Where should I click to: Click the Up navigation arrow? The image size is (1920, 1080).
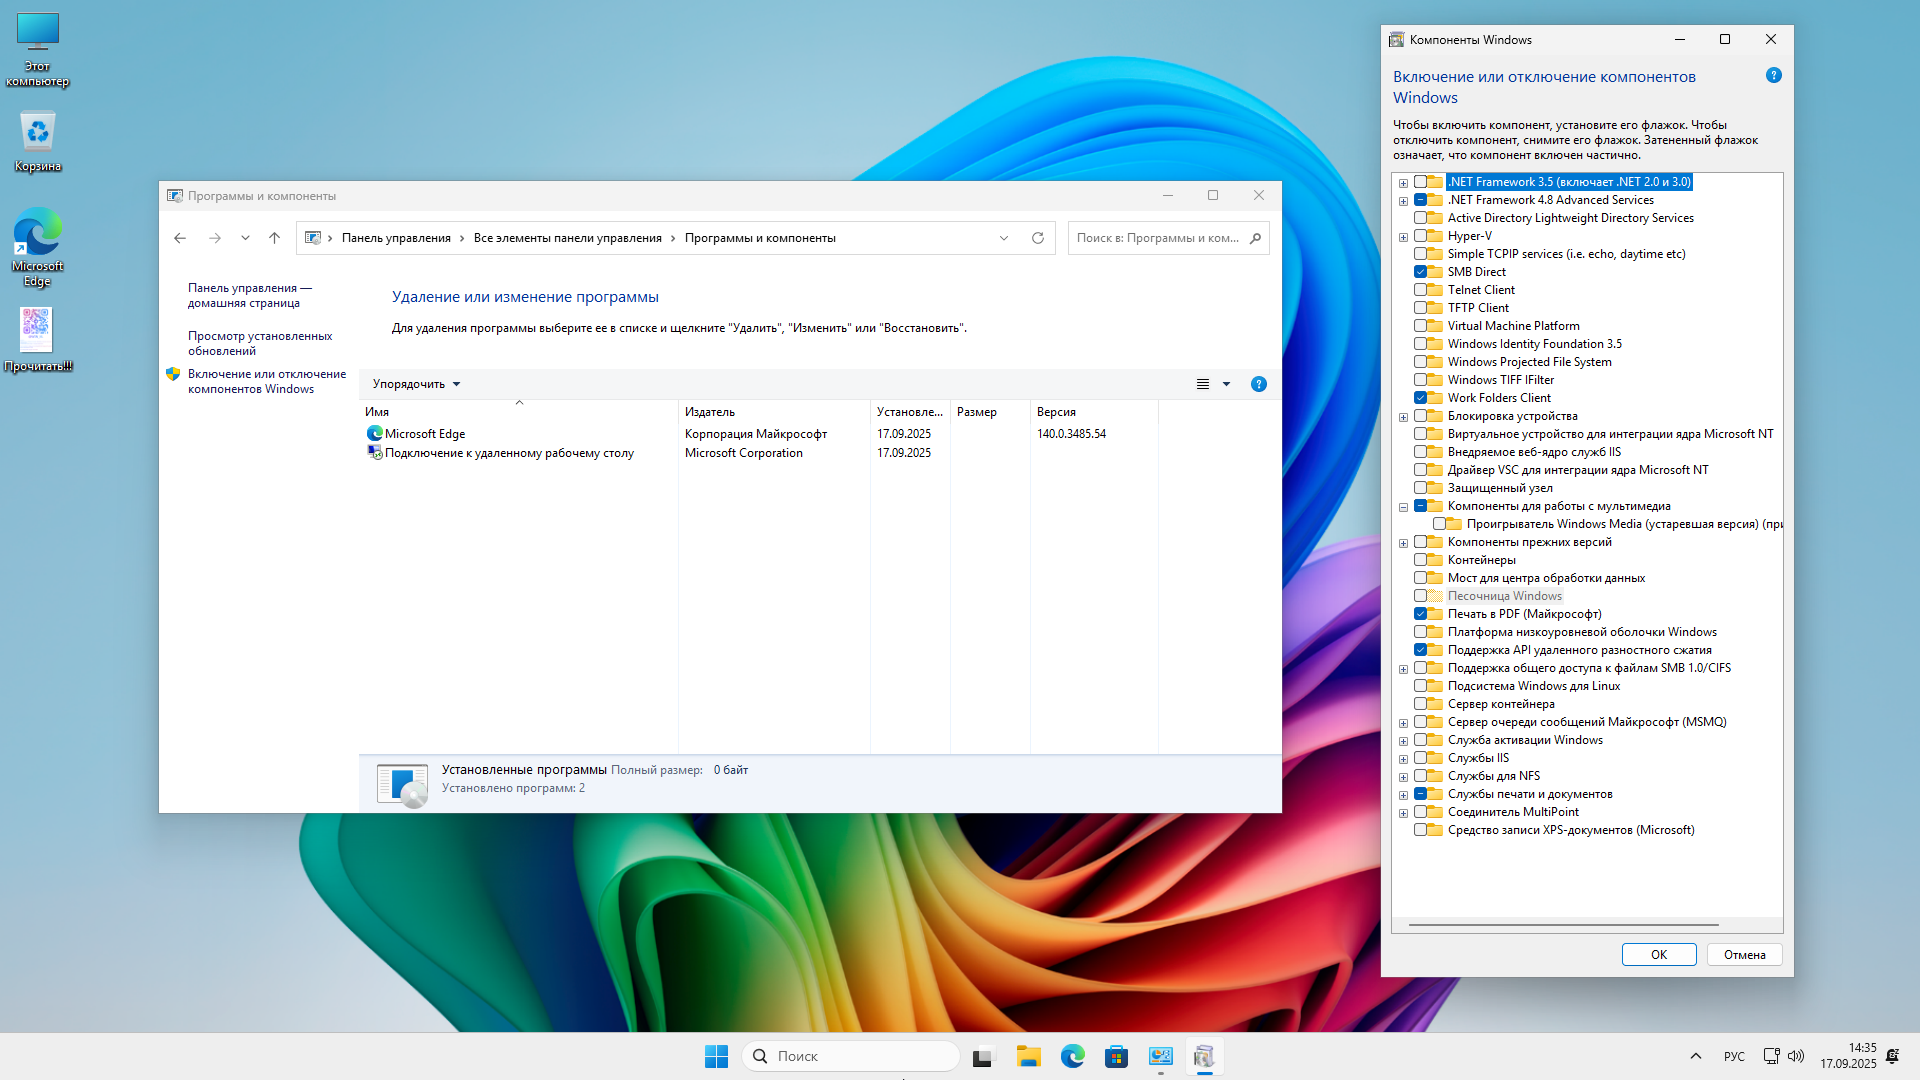pyautogui.click(x=274, y=238)
